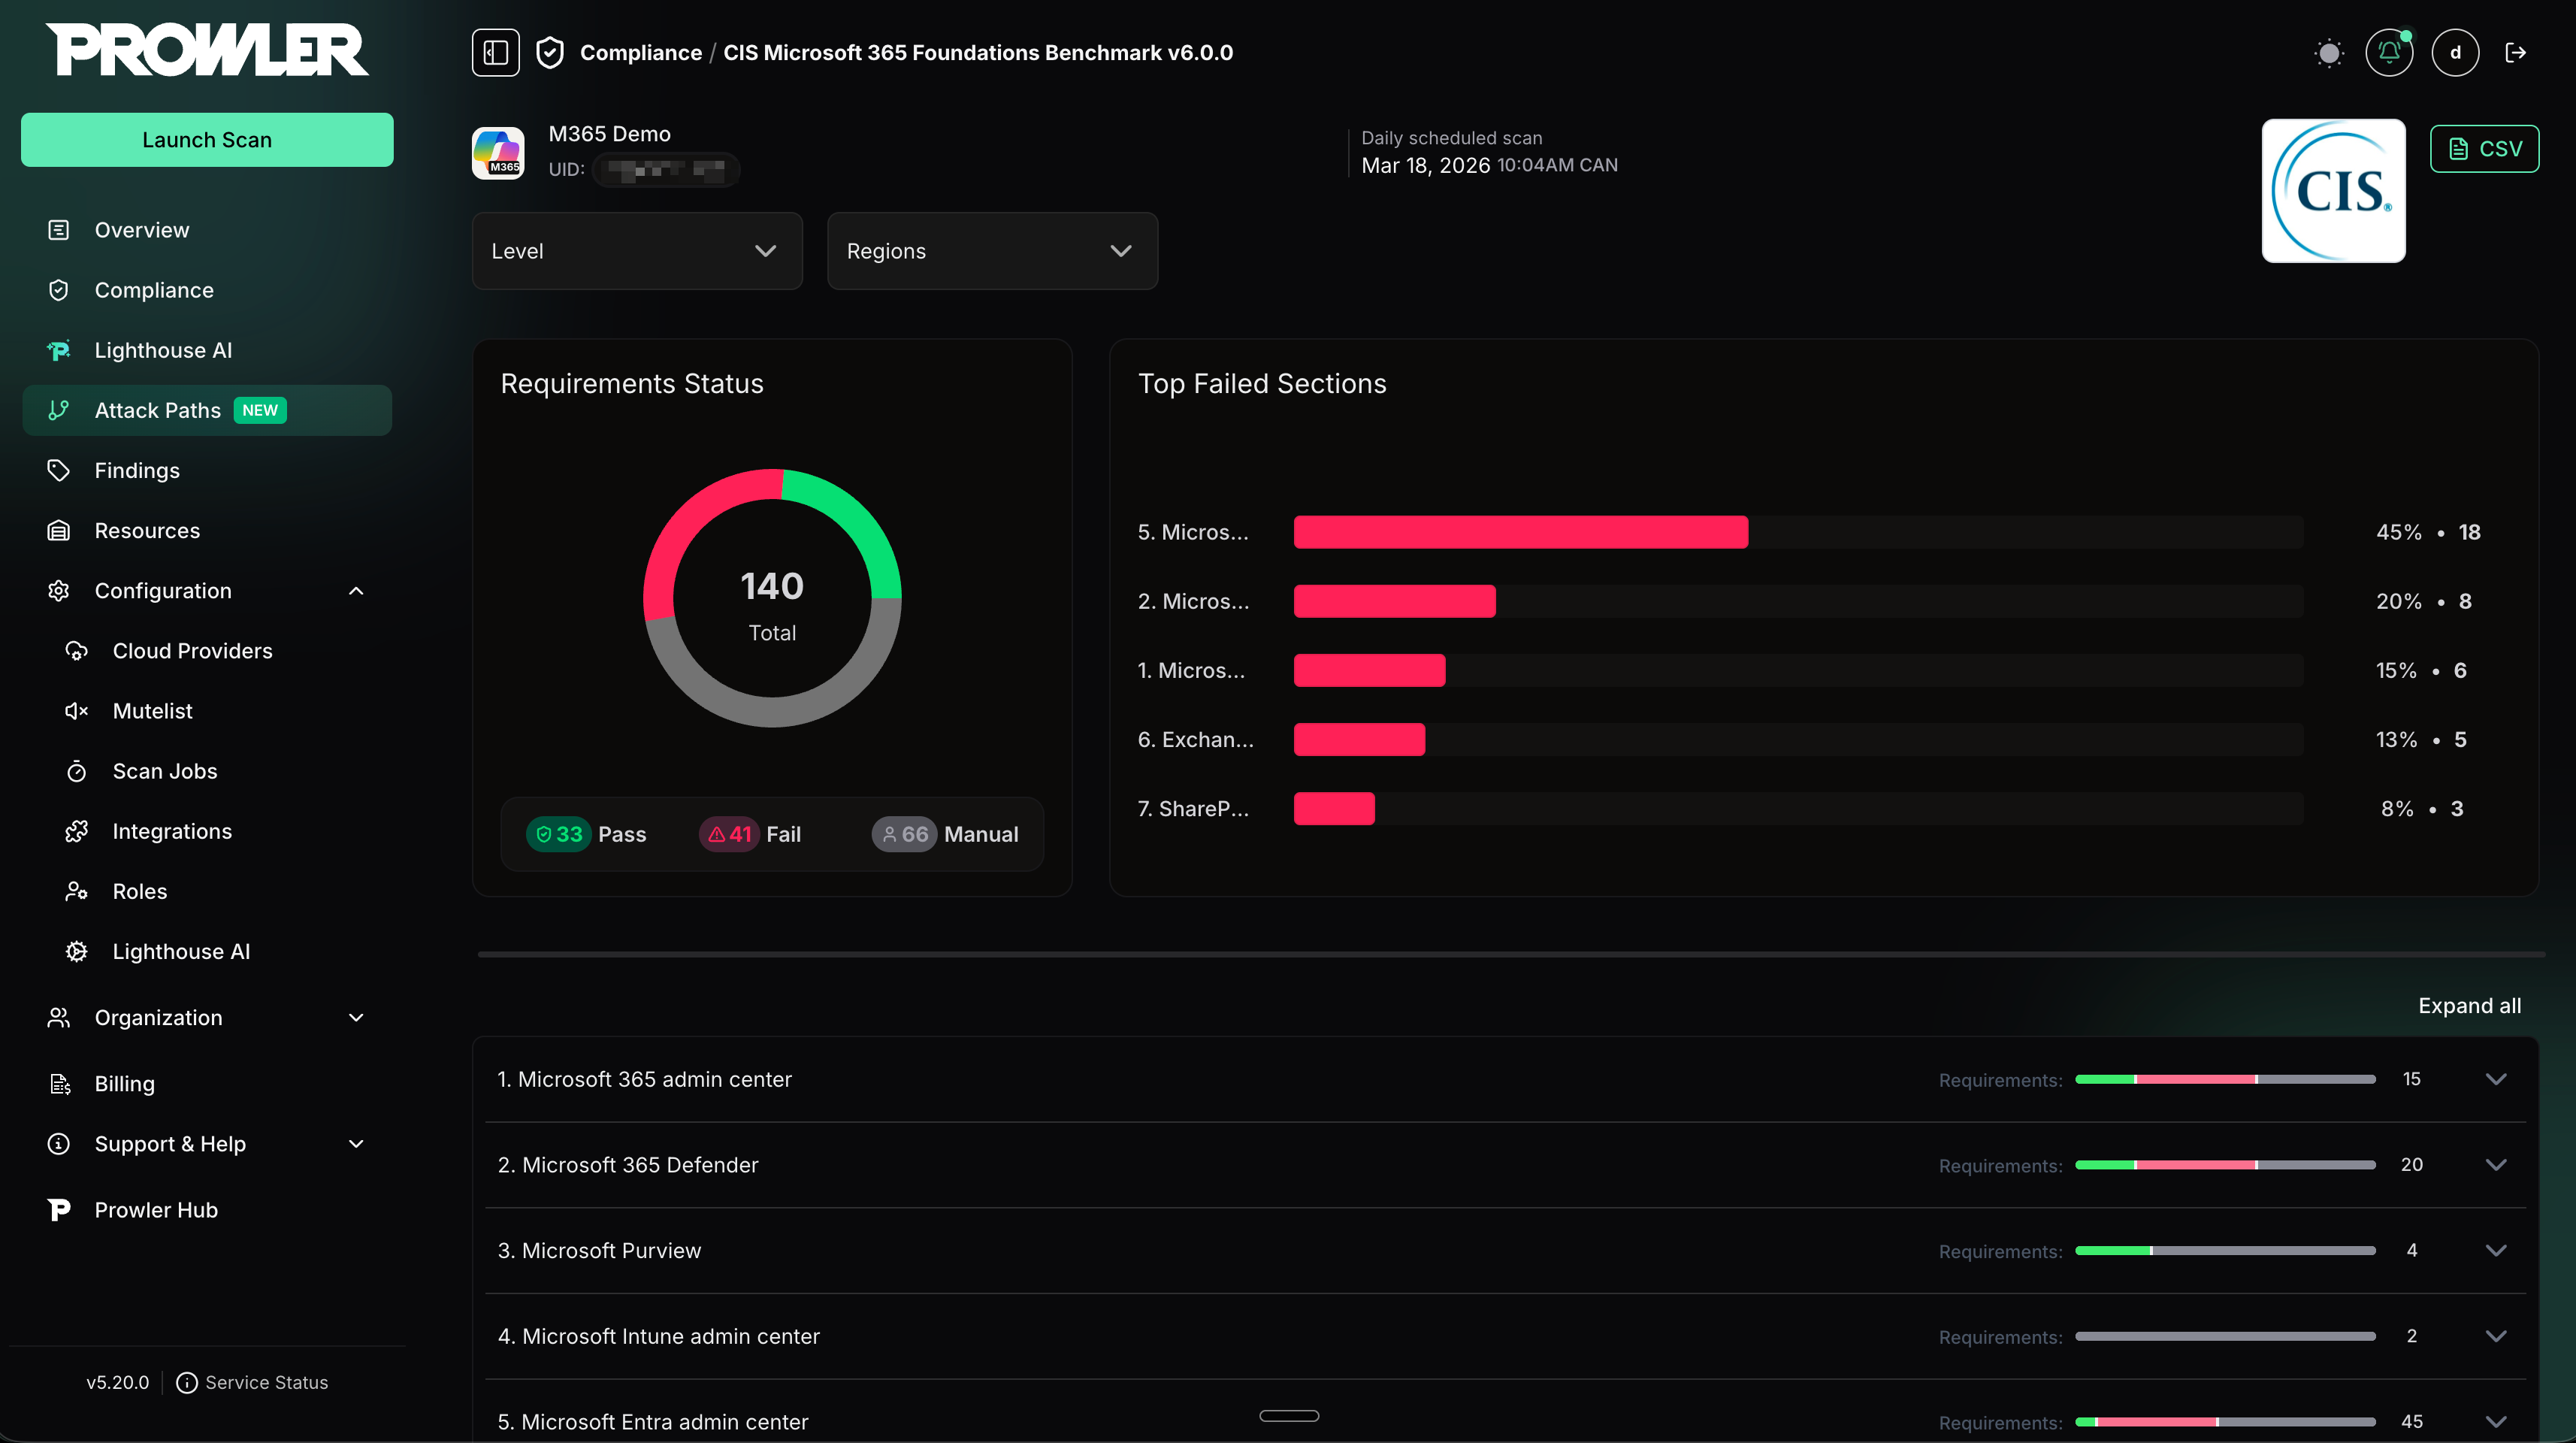The height and width of the screenshot is (1443, 2576).
Task: Click the Entra failed section bar
Action: [1520, 532]
